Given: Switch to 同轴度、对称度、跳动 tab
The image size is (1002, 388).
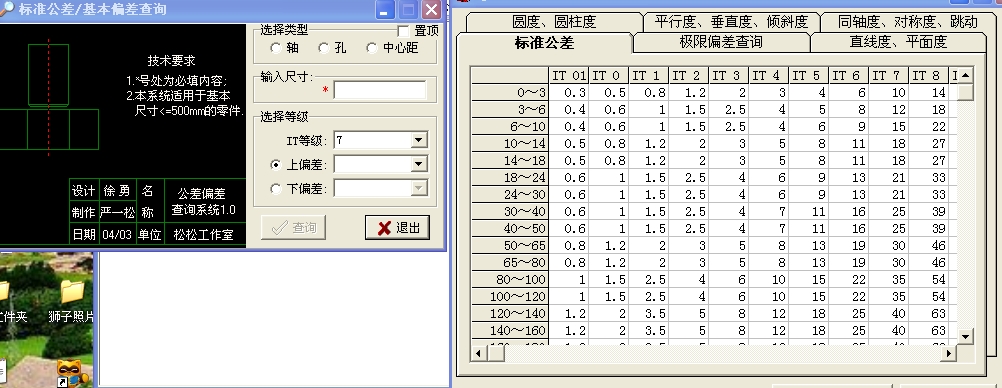Looking at the screenshot, I should (907, 22).
